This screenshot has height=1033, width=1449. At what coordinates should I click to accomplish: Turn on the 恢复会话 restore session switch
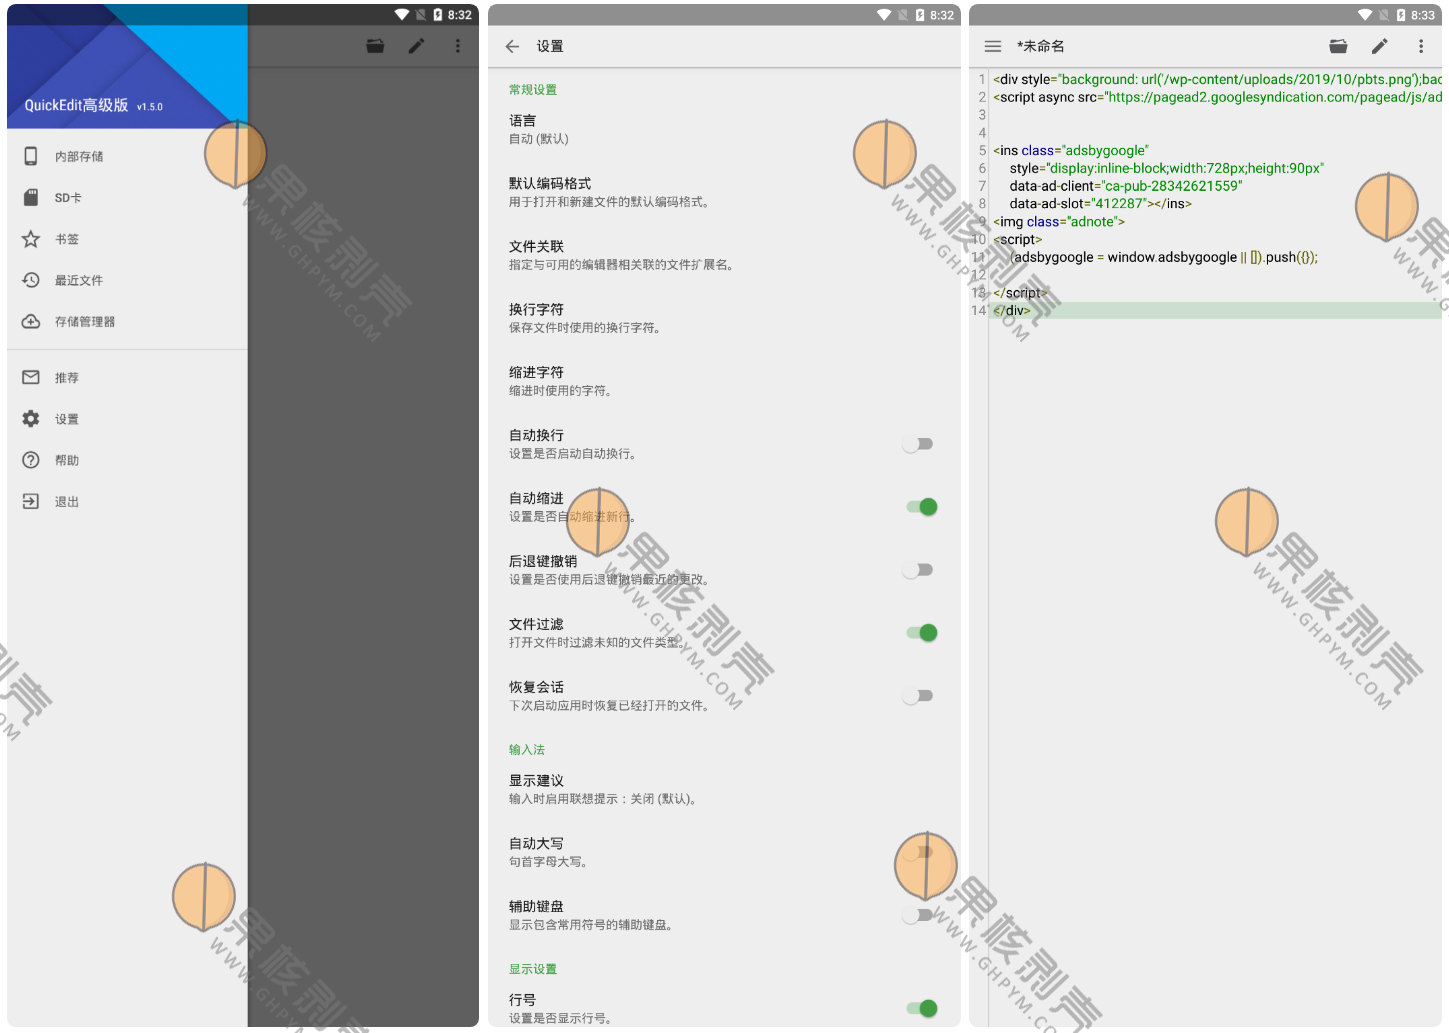(x=919, y=696)
